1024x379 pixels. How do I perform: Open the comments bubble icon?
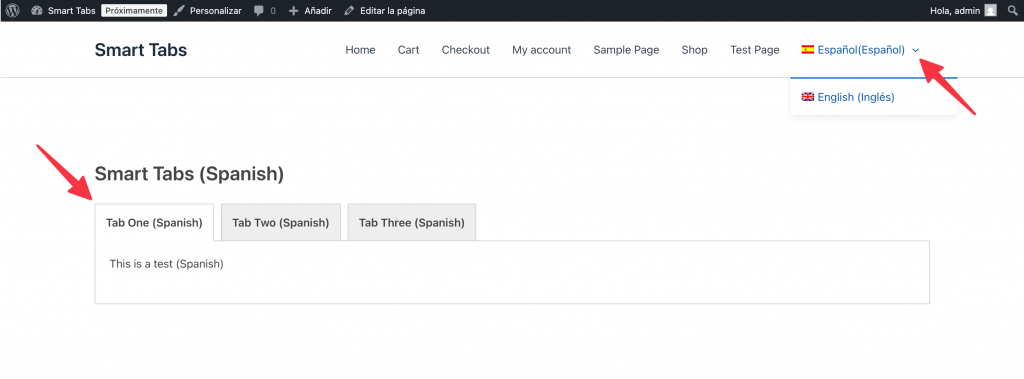[x=259, y=11]
